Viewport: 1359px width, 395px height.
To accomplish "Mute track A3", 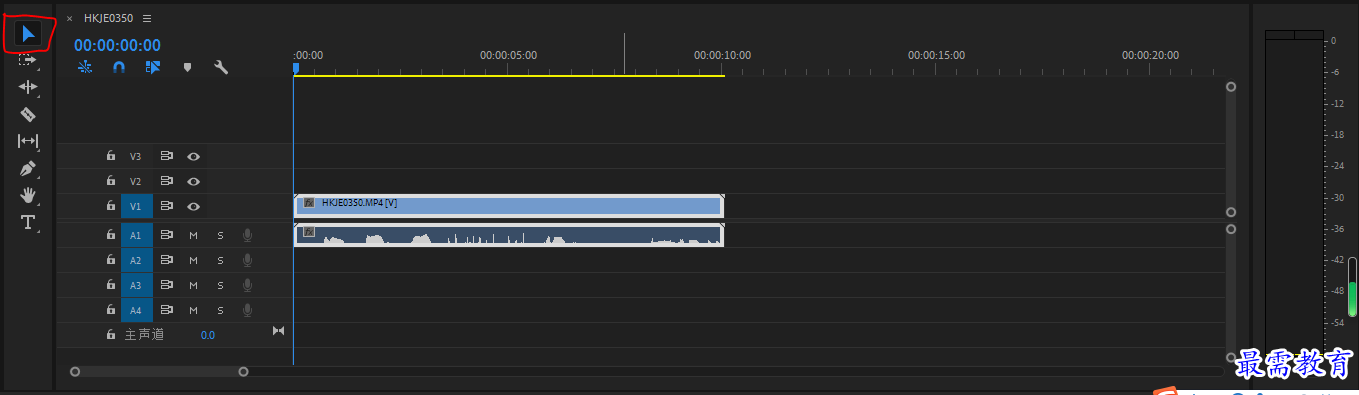I will pos(194,285).
